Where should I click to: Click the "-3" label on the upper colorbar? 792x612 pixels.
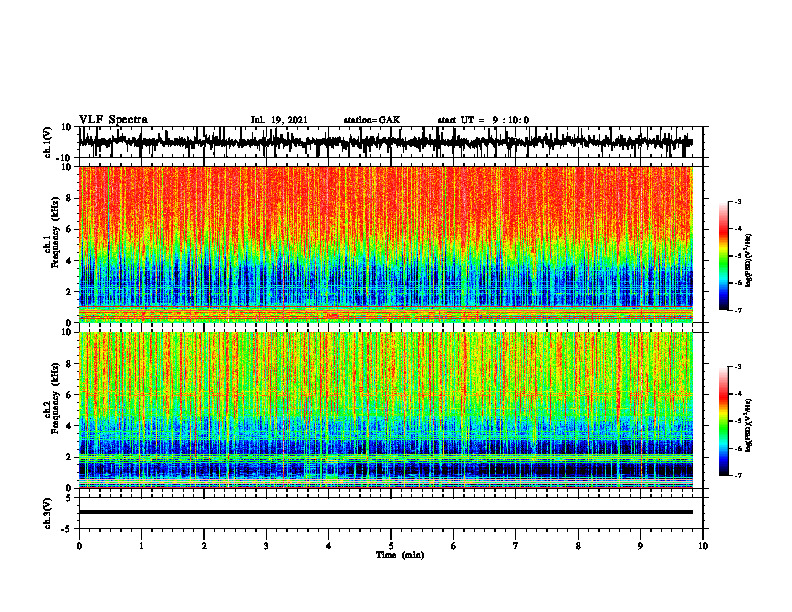[x=737, y=201]
